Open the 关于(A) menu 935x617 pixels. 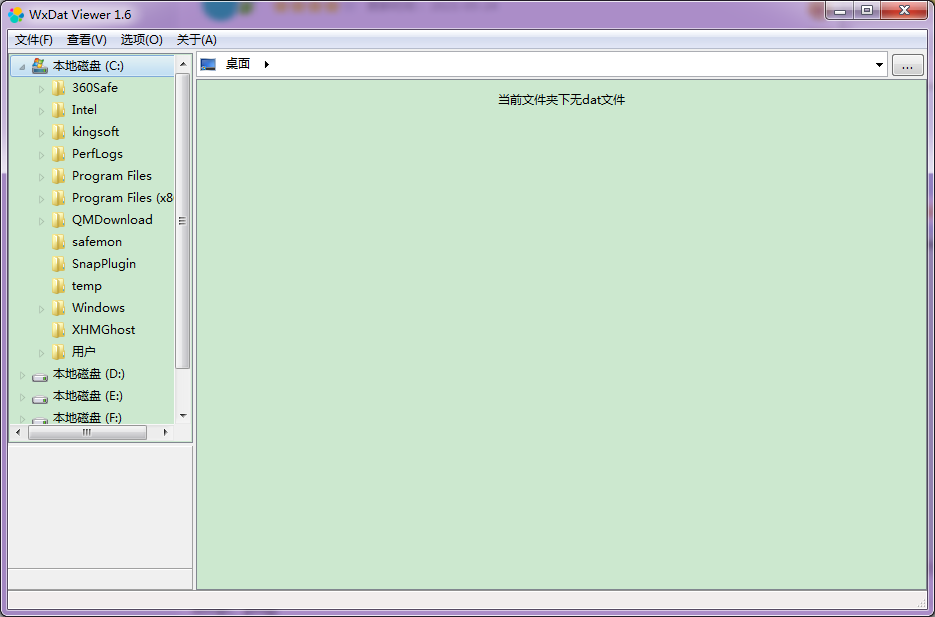197,40
